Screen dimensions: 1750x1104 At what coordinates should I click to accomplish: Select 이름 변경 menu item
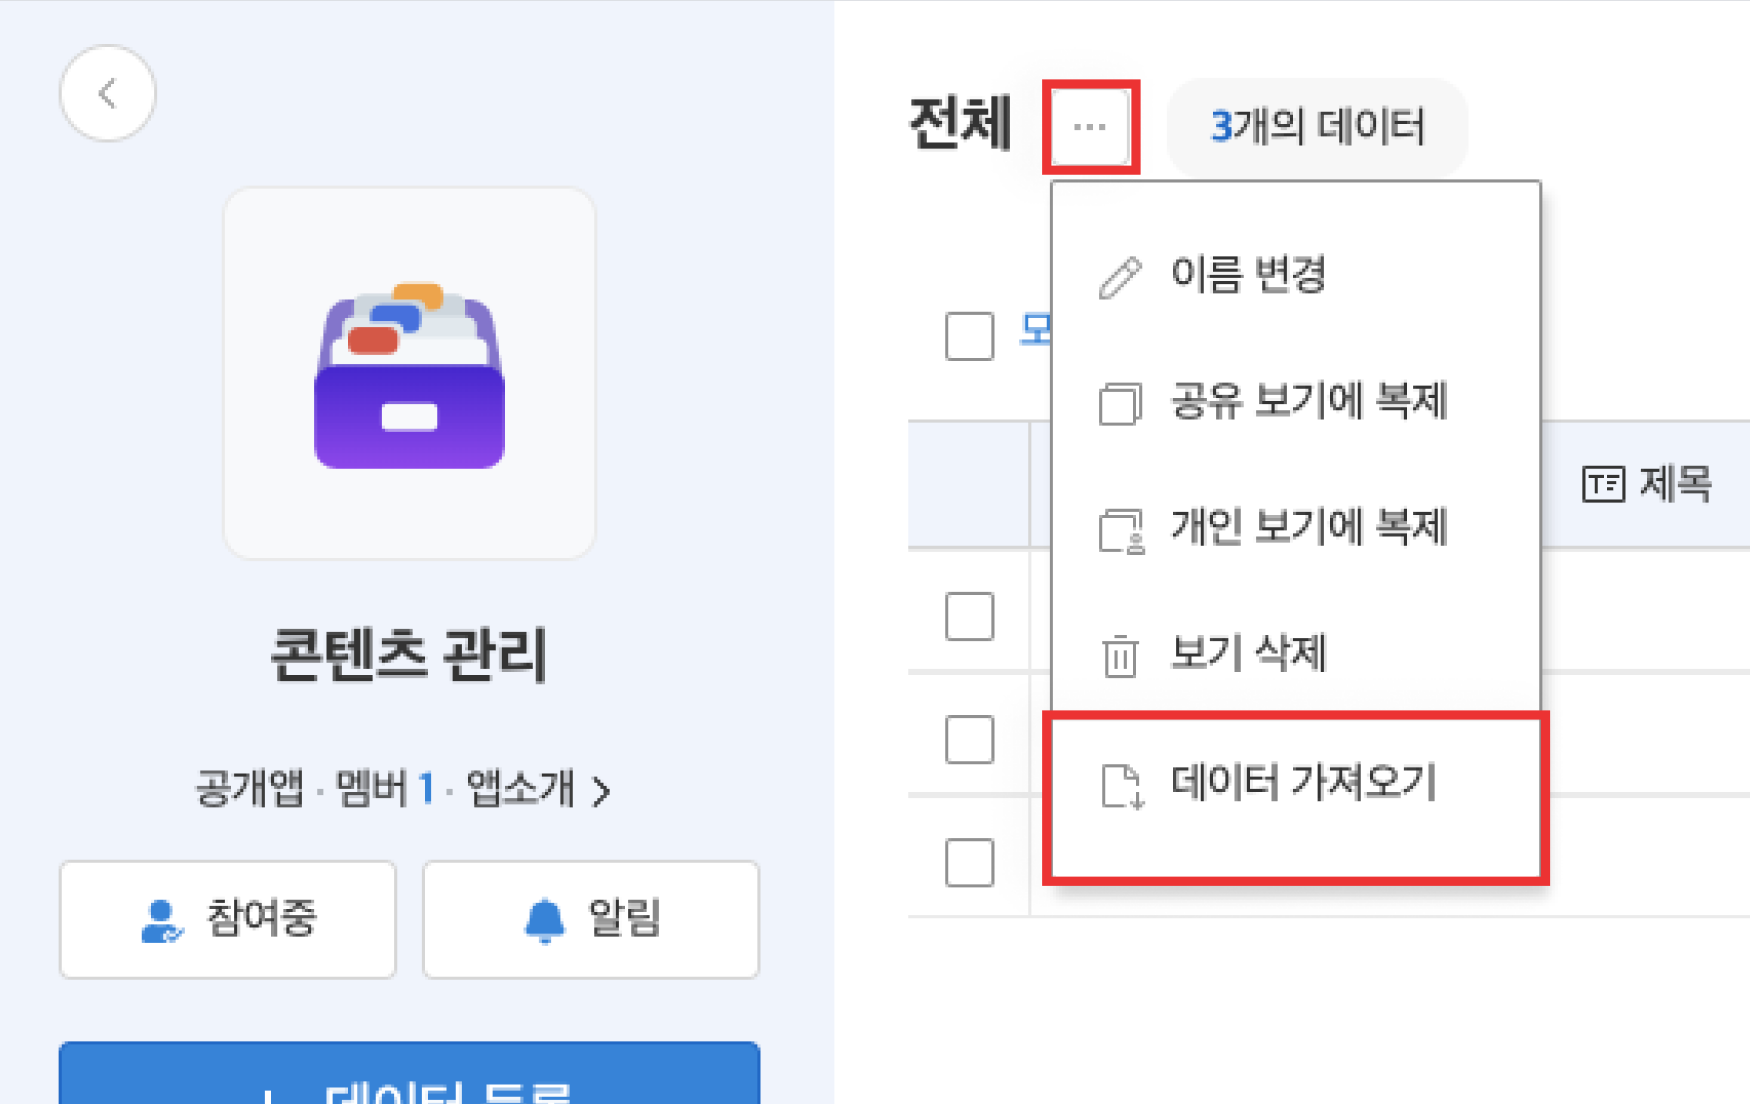point(1248,275)
